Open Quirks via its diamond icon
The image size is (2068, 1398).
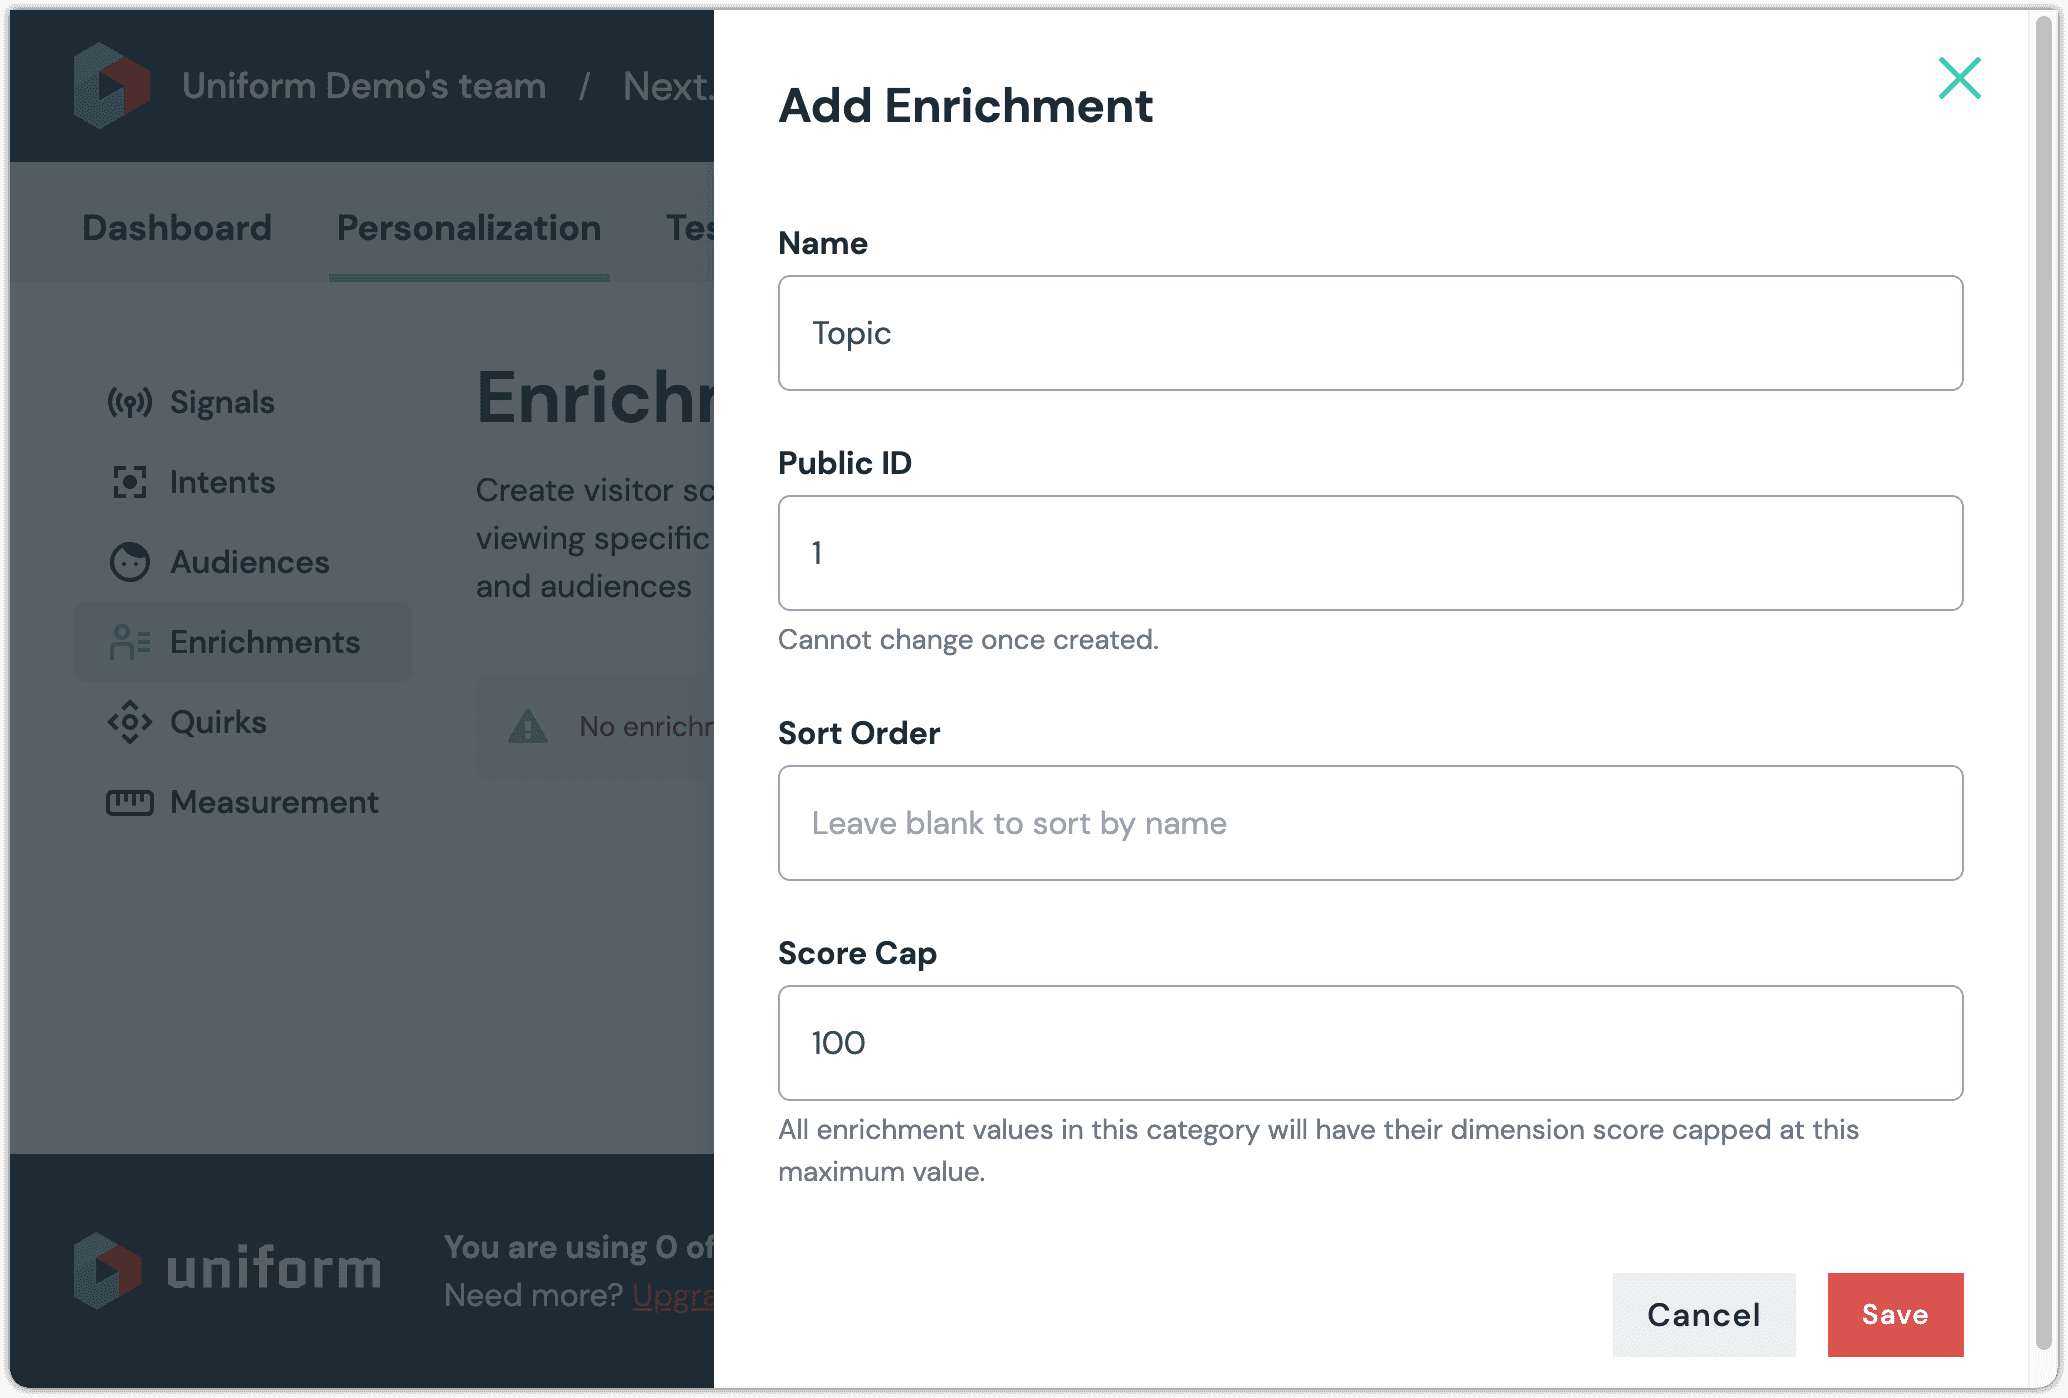128,722
